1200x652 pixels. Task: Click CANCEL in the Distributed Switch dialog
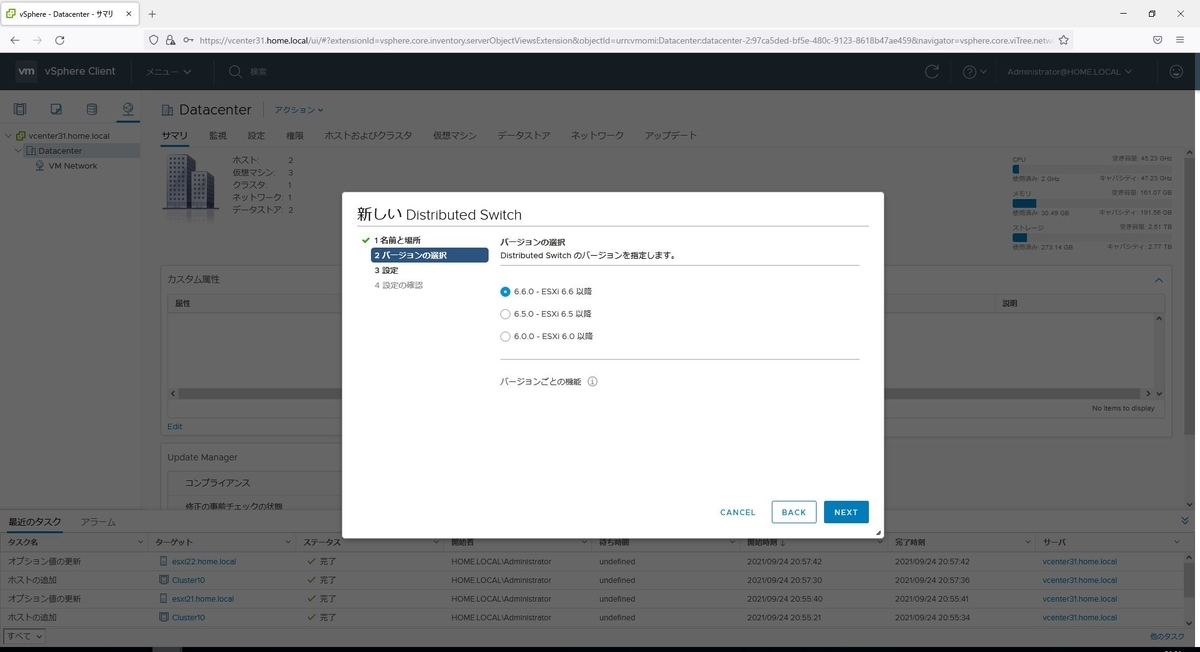tap(738, 512)
